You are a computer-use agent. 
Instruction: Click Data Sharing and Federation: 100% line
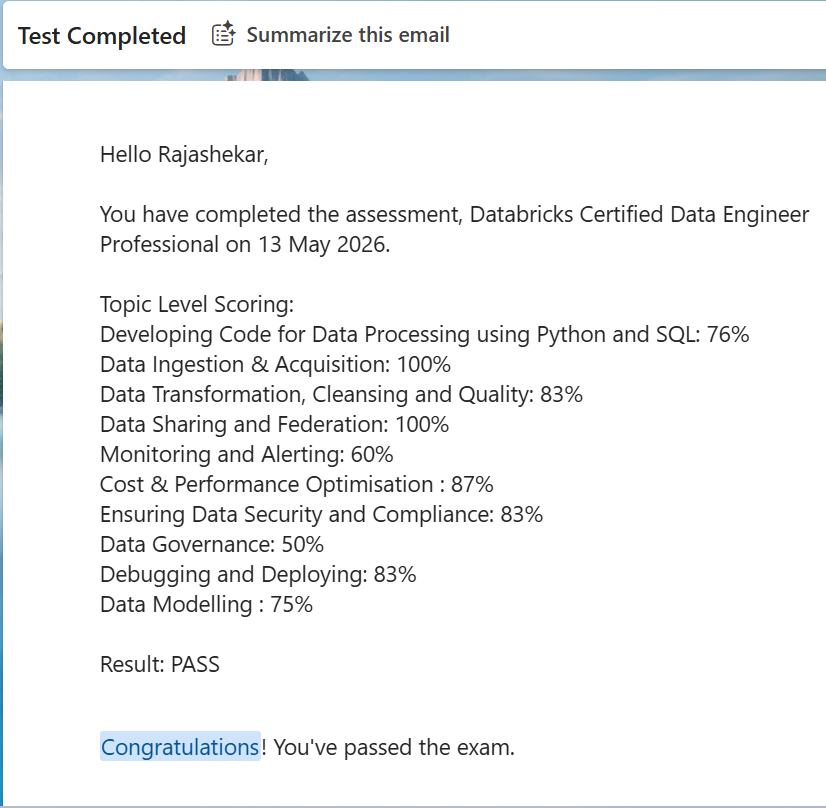click(x=274, y=425)
